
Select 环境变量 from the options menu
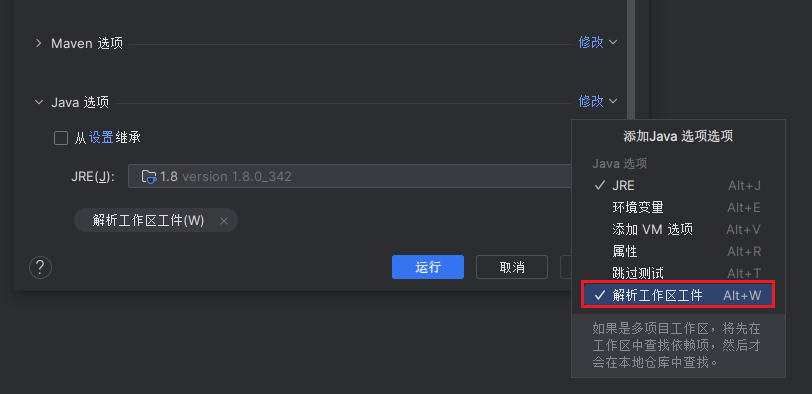[678, 208]
